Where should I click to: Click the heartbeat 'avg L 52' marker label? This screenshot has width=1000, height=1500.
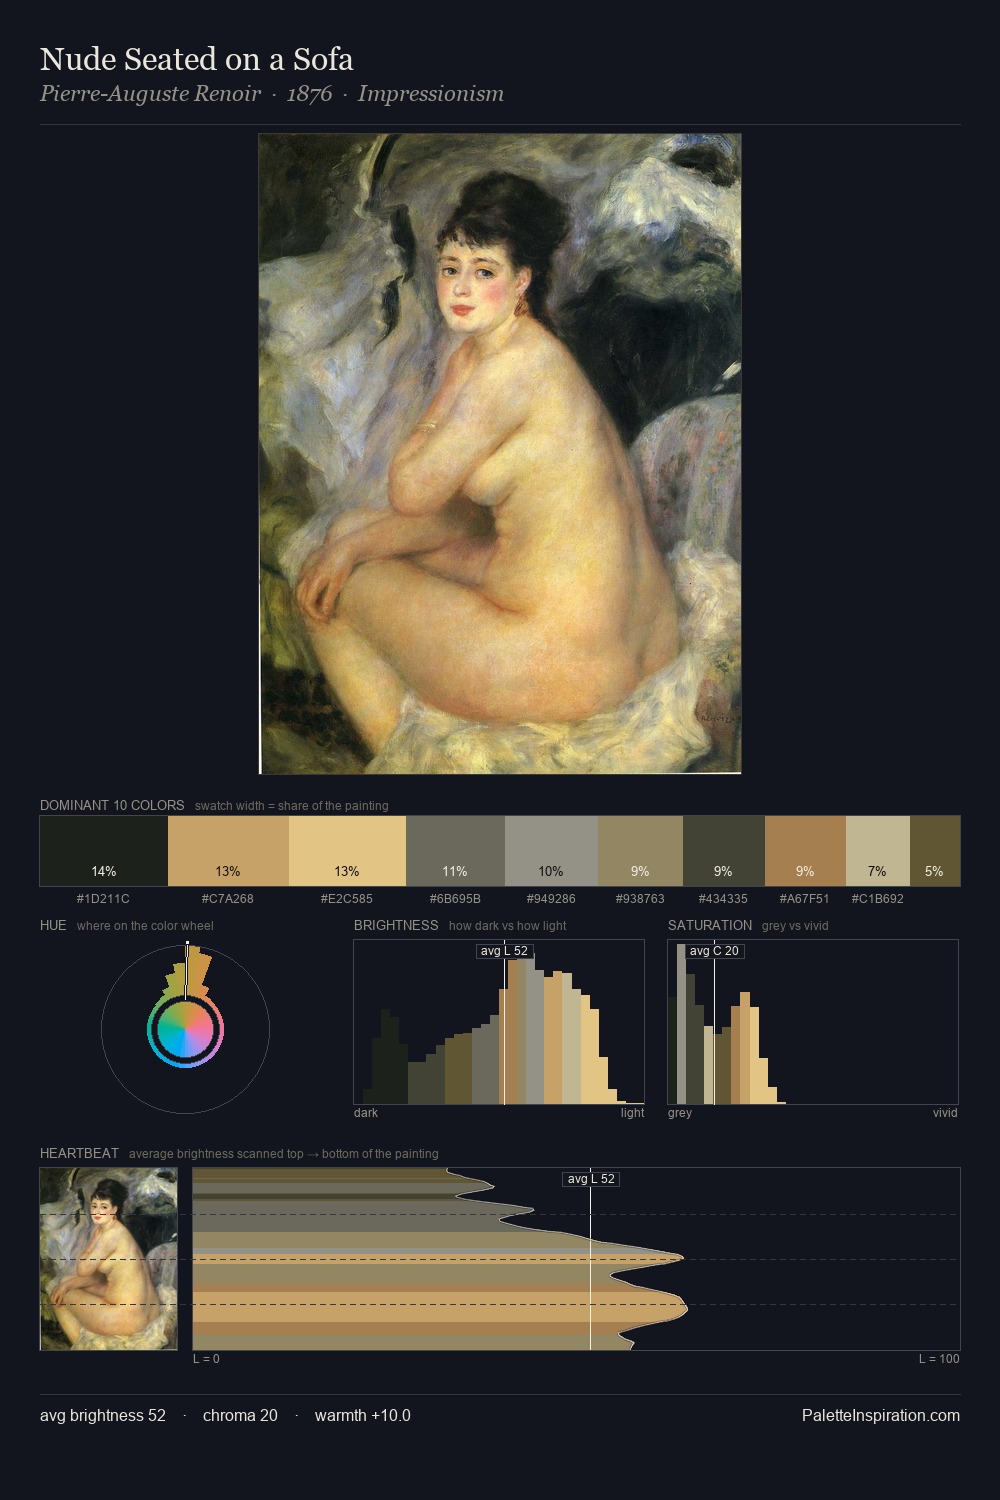pos(591,1179)
